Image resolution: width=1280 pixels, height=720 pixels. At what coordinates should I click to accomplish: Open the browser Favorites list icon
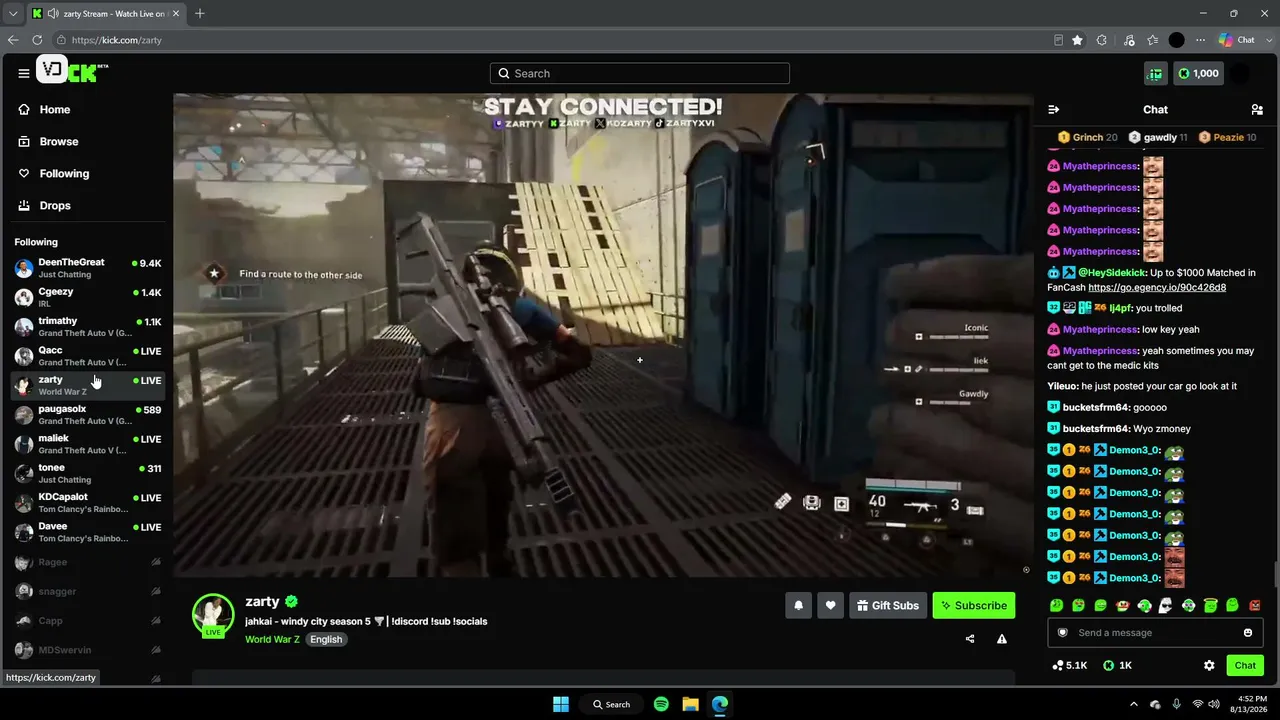(1152, 40)
